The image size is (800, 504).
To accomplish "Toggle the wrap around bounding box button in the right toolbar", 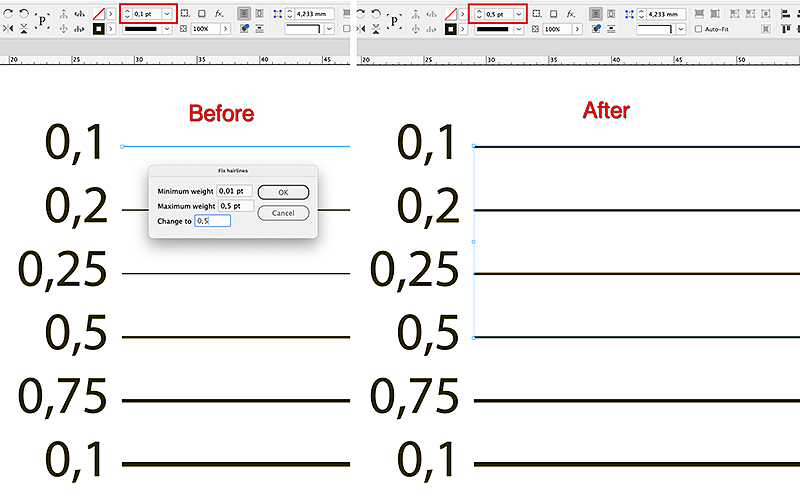I will point(613,13).
